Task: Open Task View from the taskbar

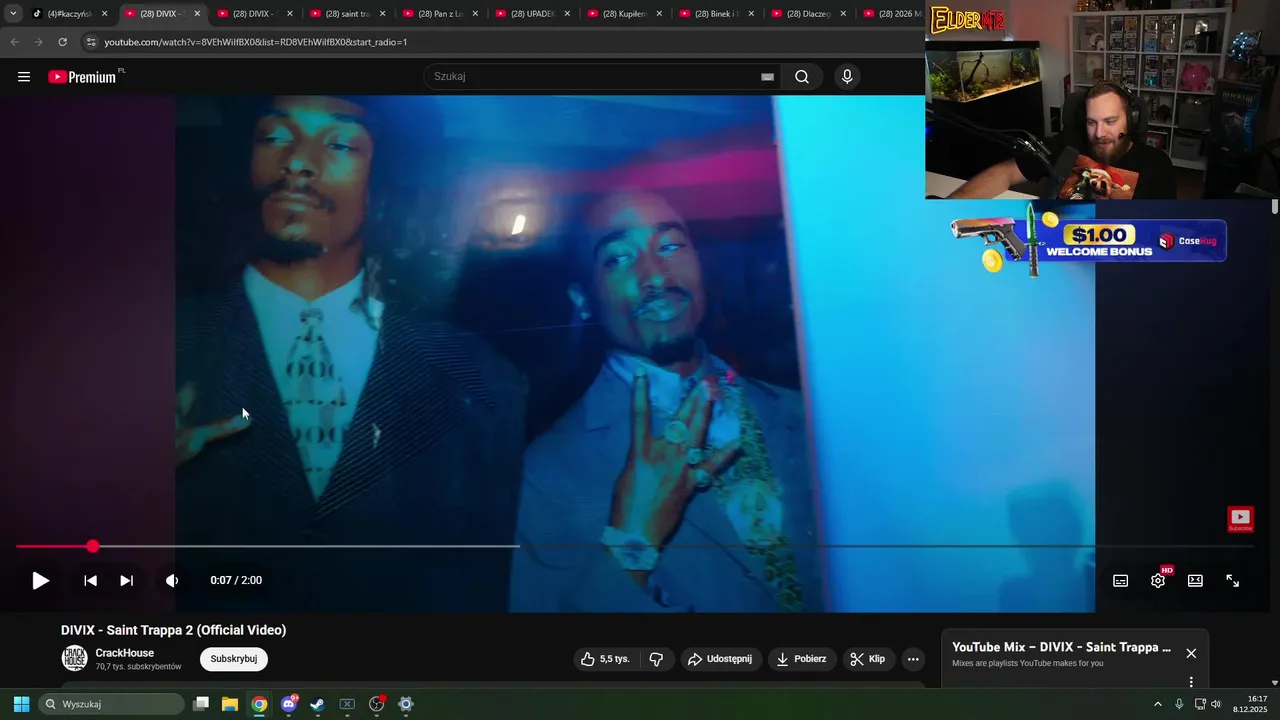Action: 201,704
